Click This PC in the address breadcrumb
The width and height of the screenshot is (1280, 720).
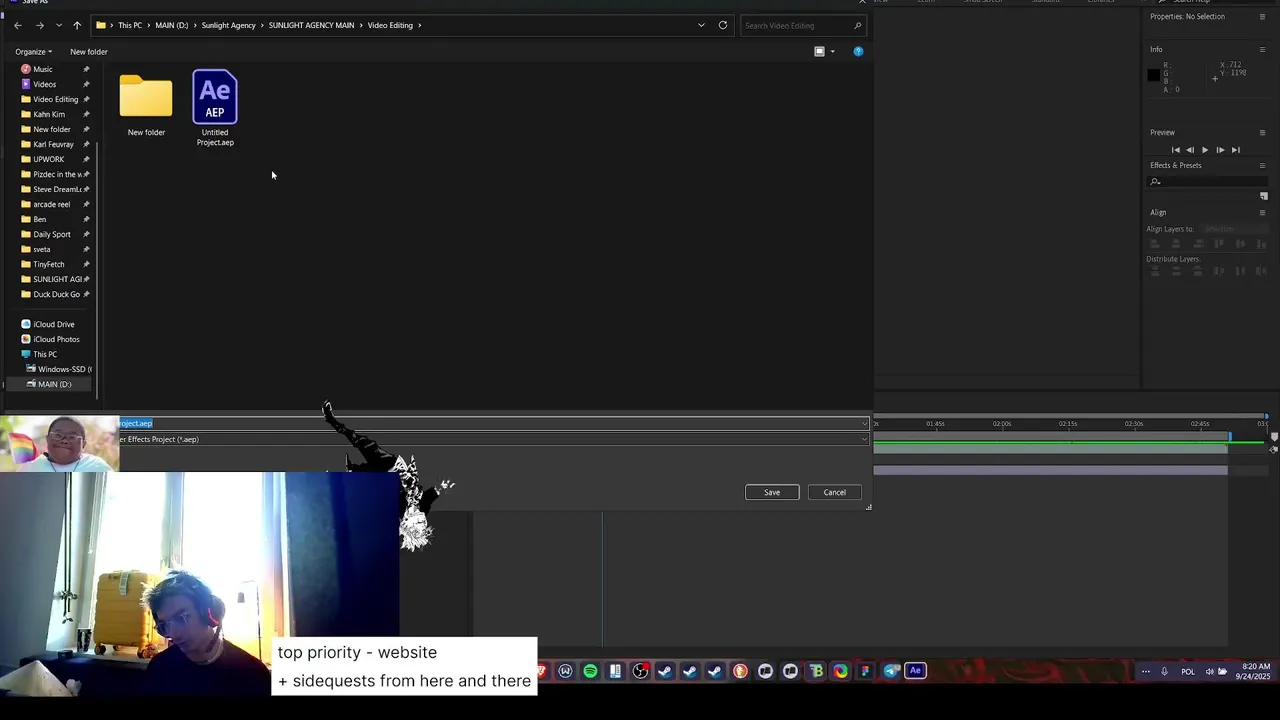tap(130, 25)
